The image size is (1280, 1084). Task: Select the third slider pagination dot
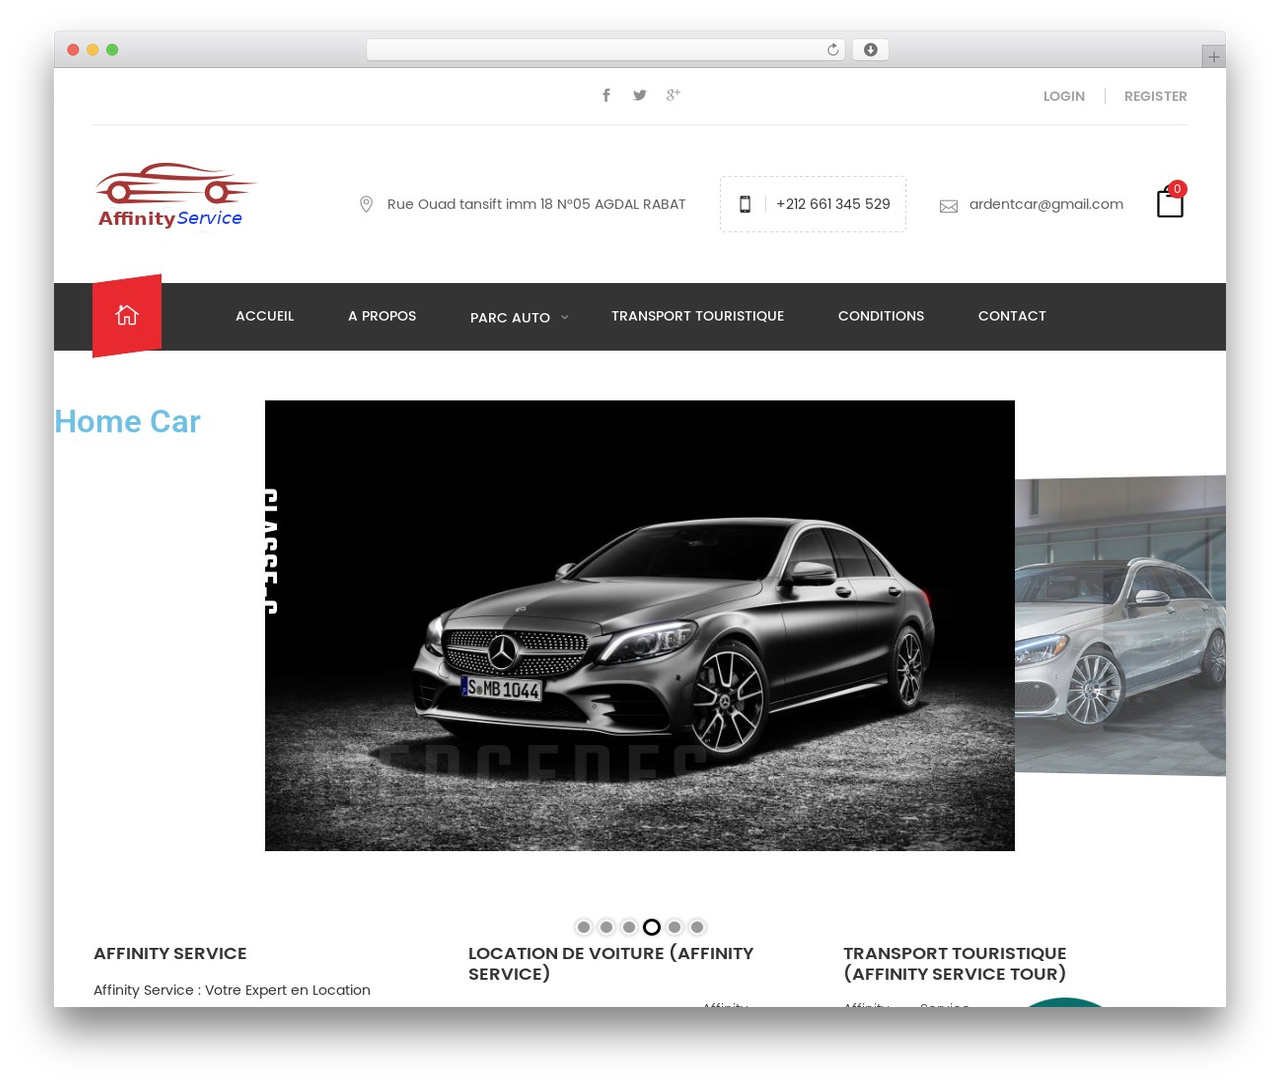(629, 927)
